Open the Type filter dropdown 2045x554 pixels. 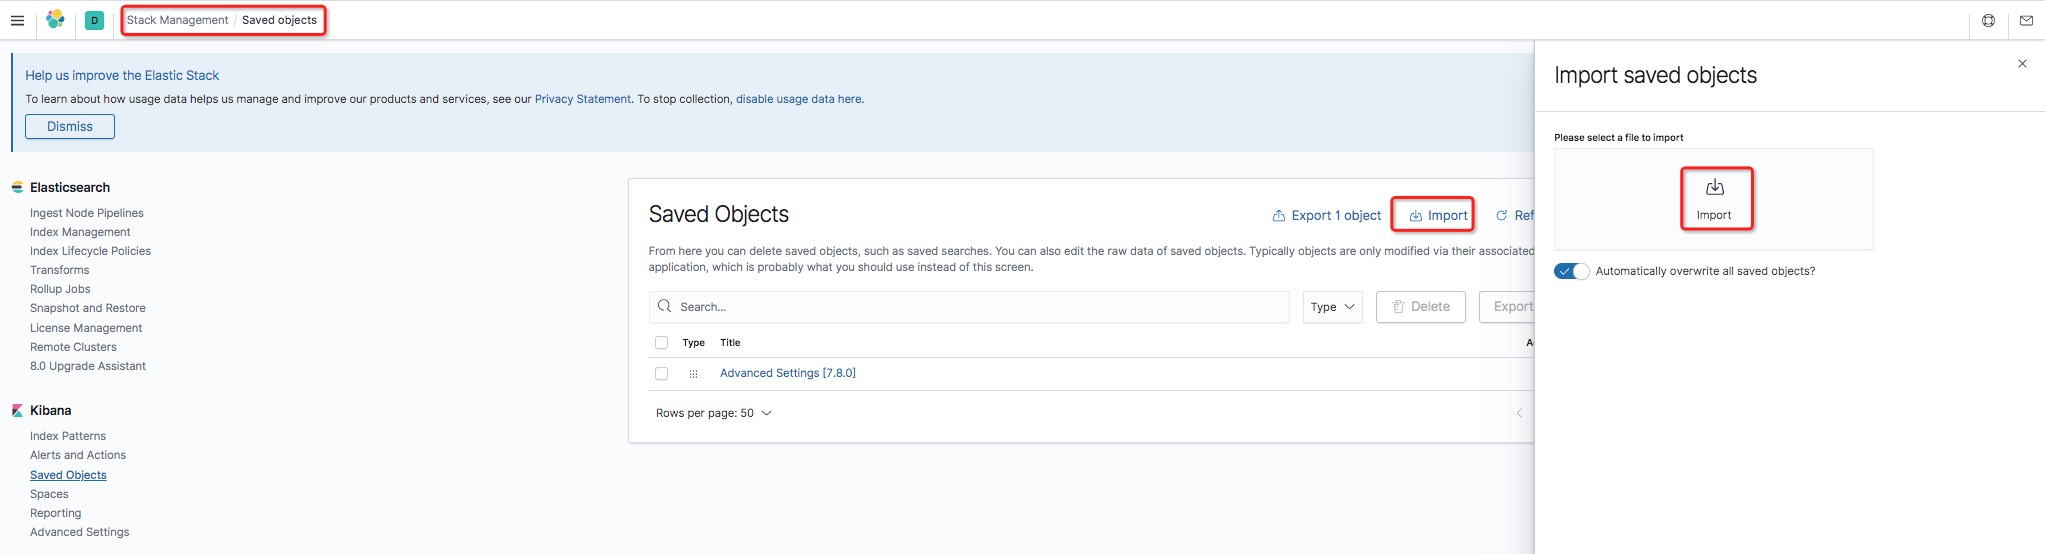(x=1332, y=307)
